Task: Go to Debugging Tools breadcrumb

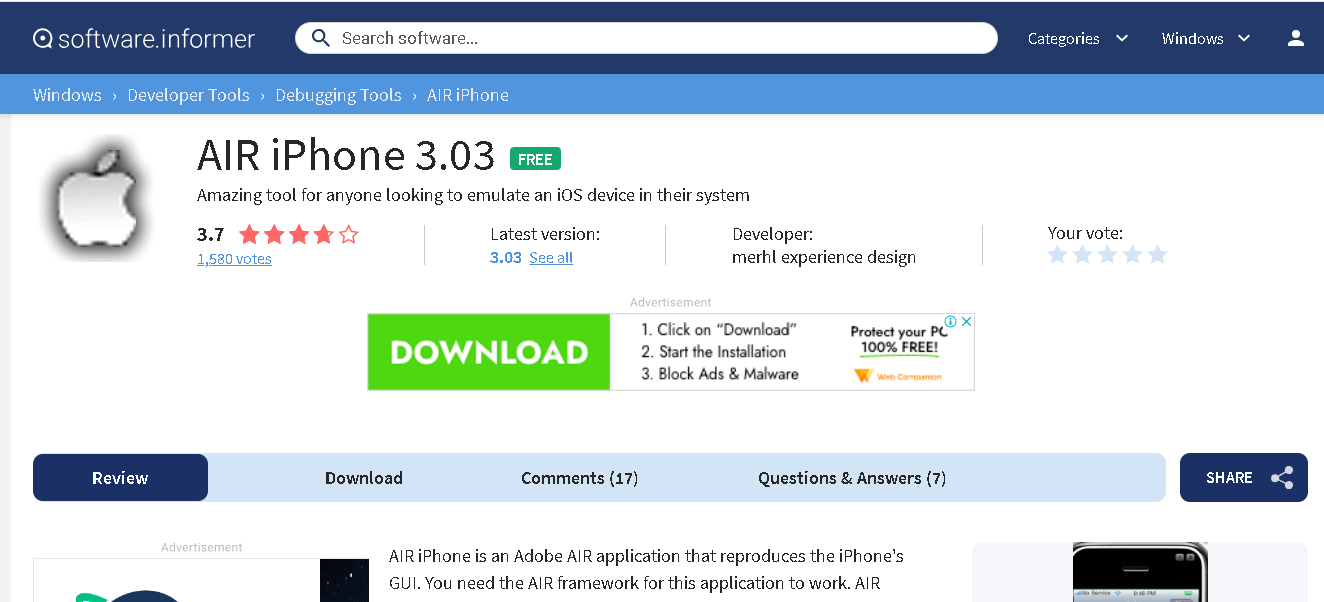Action: pos(338,95)
